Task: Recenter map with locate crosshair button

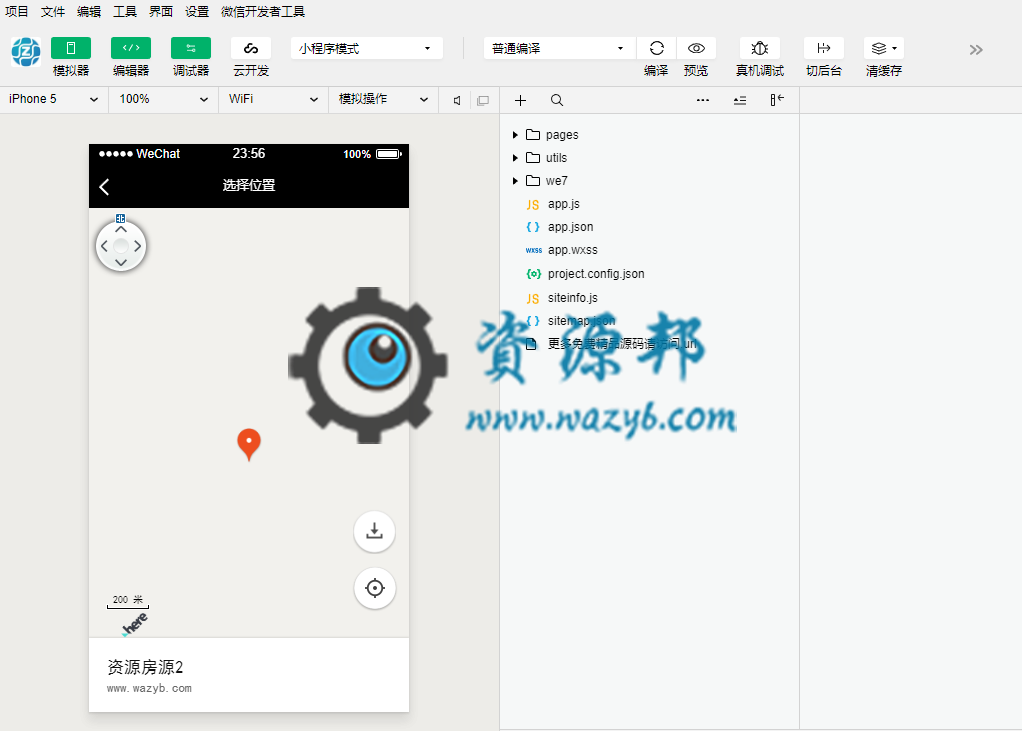Action: pyautogui.click(x=375, y=588)
